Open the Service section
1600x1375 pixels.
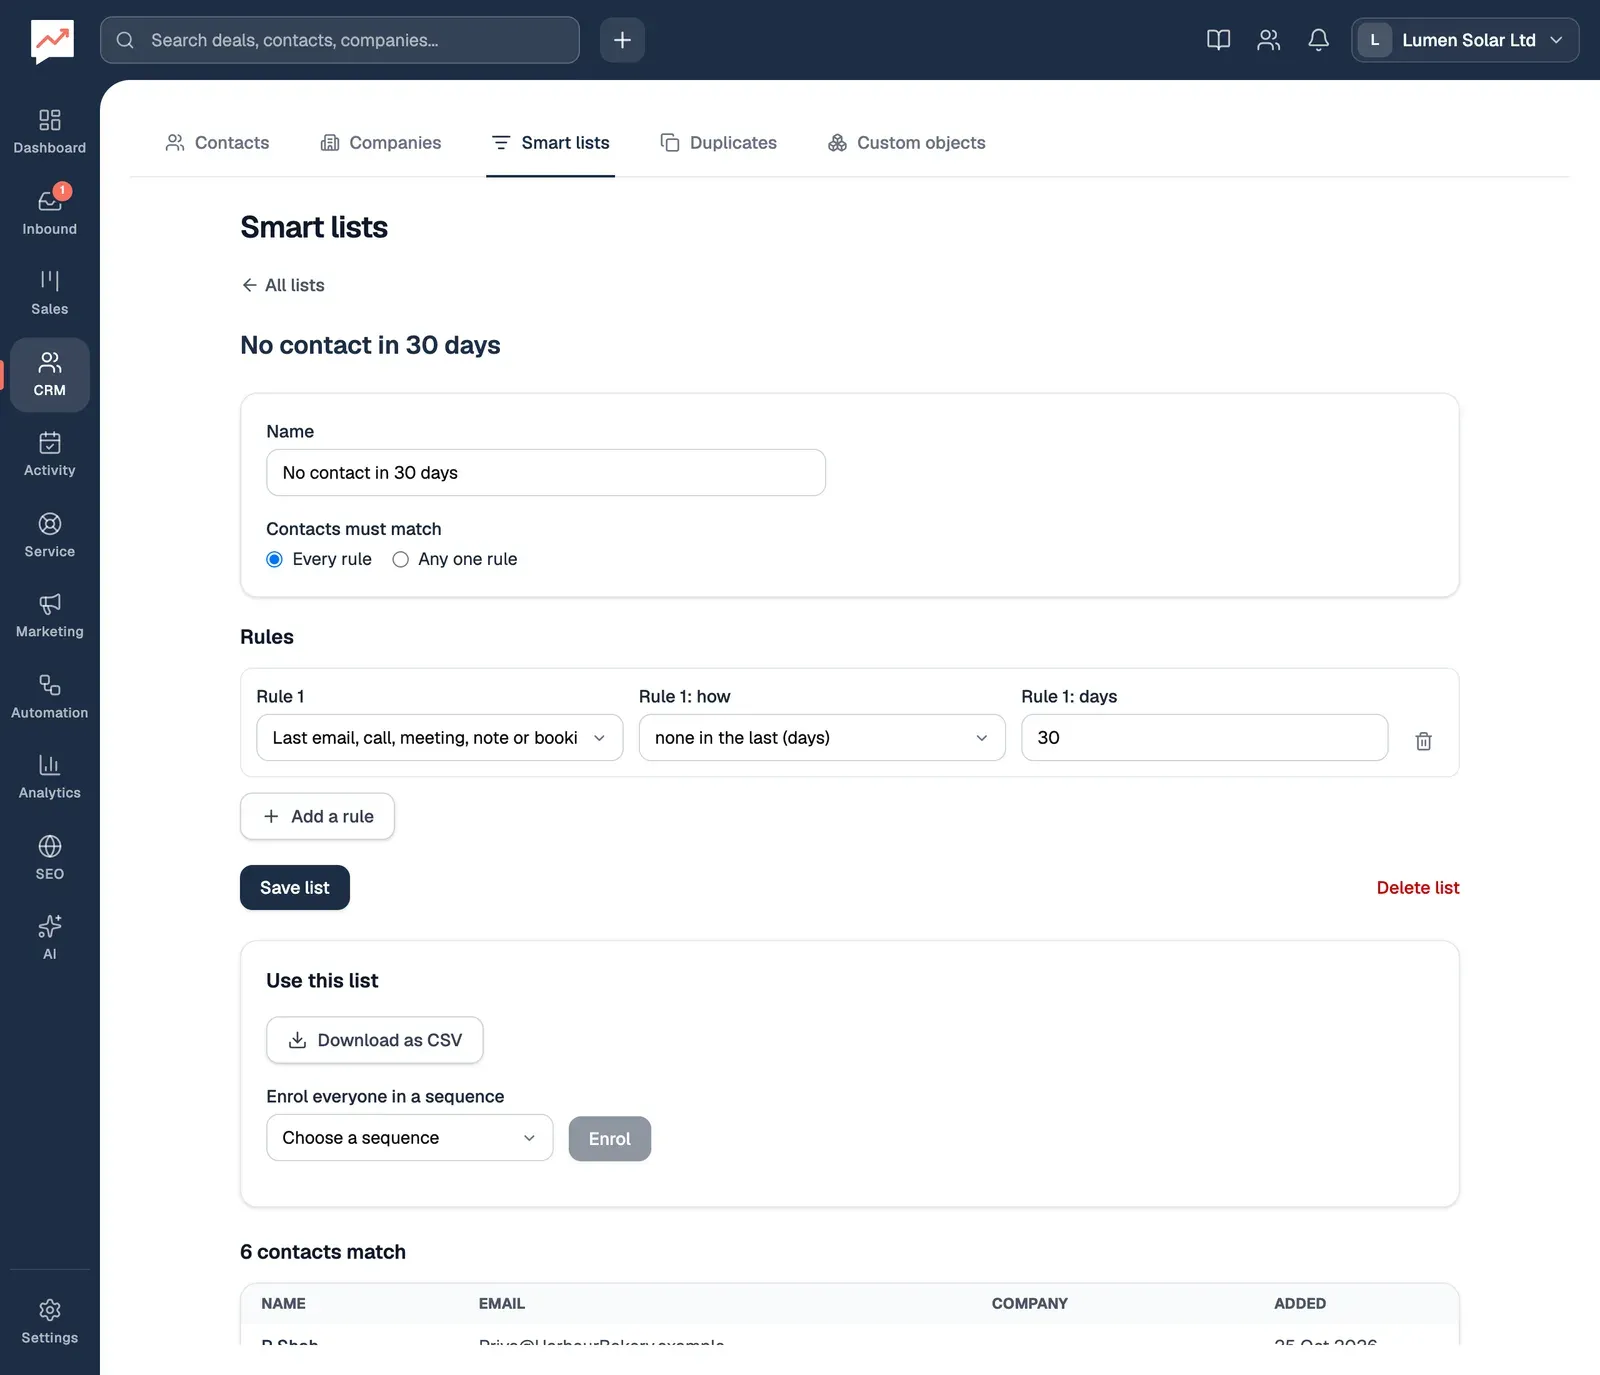(49, 535)
